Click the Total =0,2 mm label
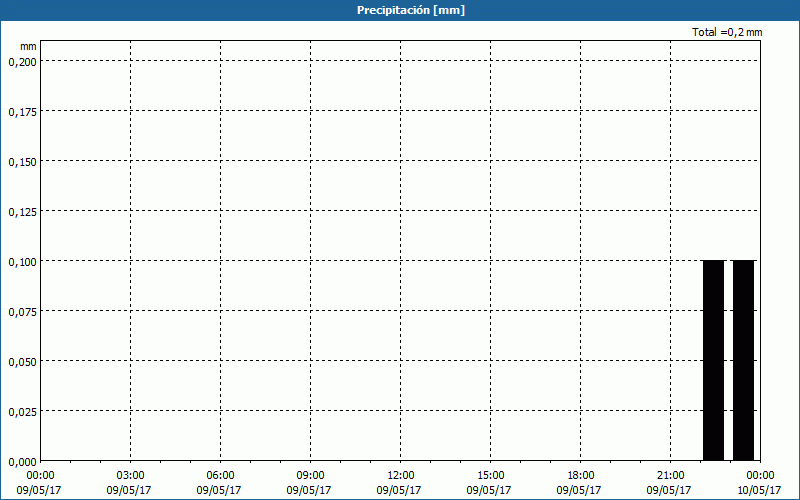Screen dimensions: 800x500 click(727, 32)
